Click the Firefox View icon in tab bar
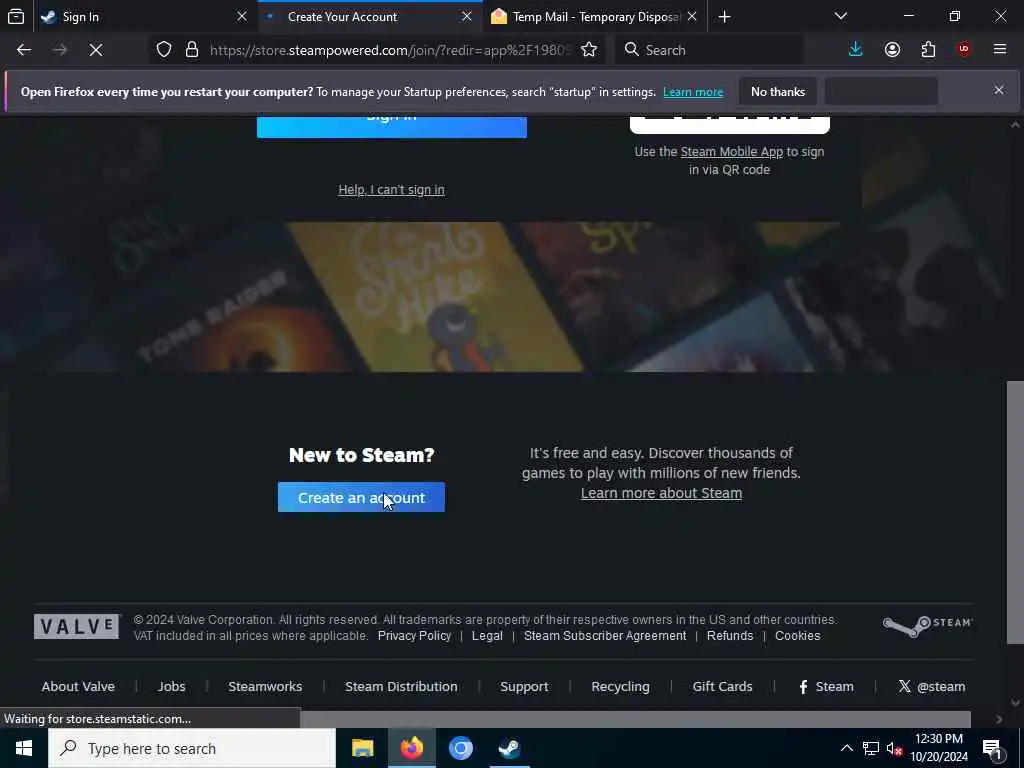The height and width of the screenshot is (768, 1024). (x=16, y=16)
